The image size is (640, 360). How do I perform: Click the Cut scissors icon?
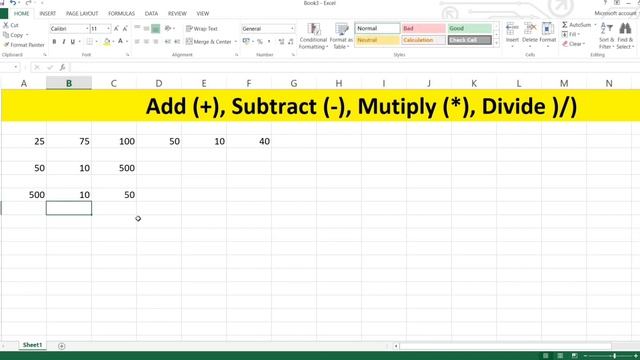click(x=6, y=25)
